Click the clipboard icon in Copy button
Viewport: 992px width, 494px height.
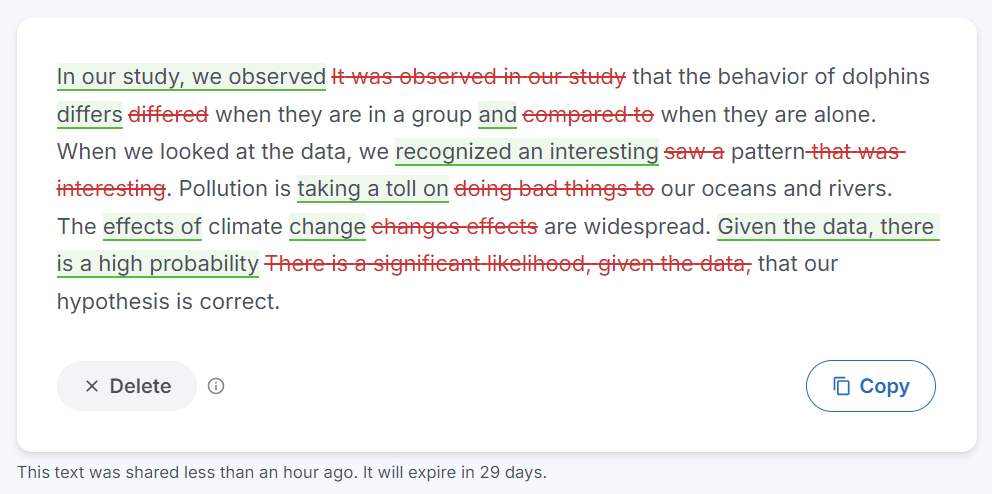[x=841, y=386]
